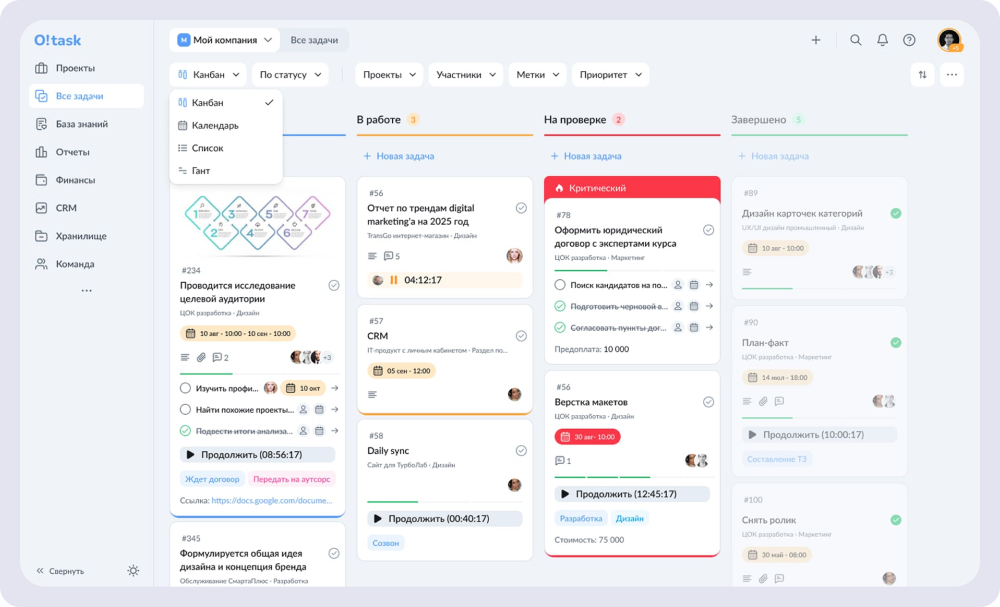1000x607 pixels.
Task: Add Новая задача in В работе column
Action: (x=399, y=156)
